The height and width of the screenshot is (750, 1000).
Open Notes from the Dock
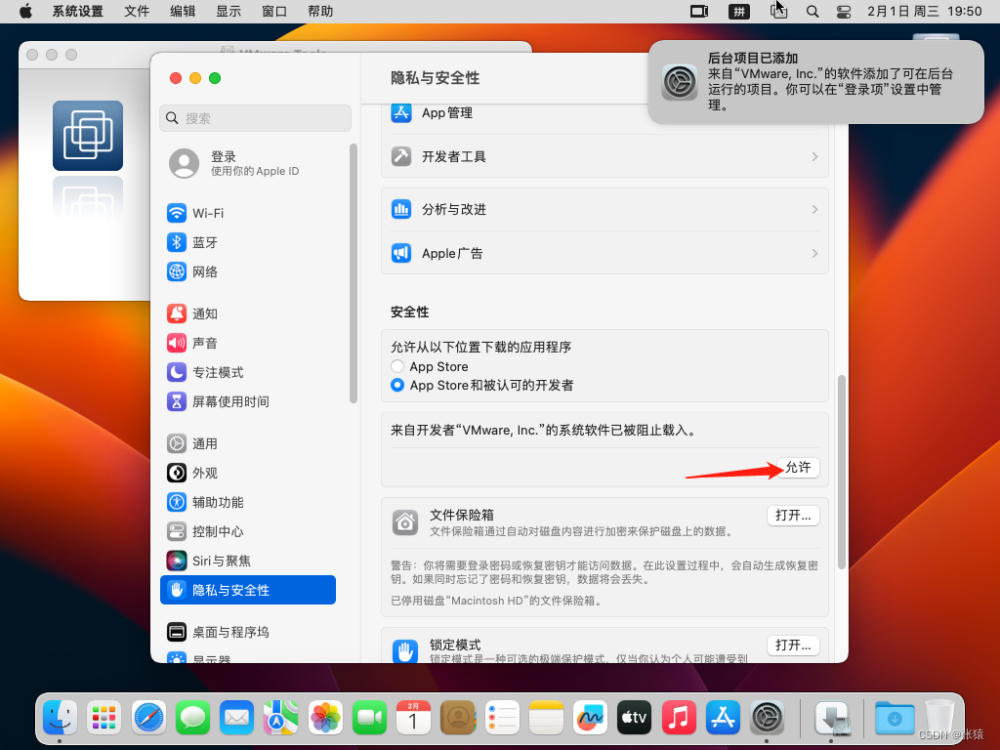(x=546, y=717)
